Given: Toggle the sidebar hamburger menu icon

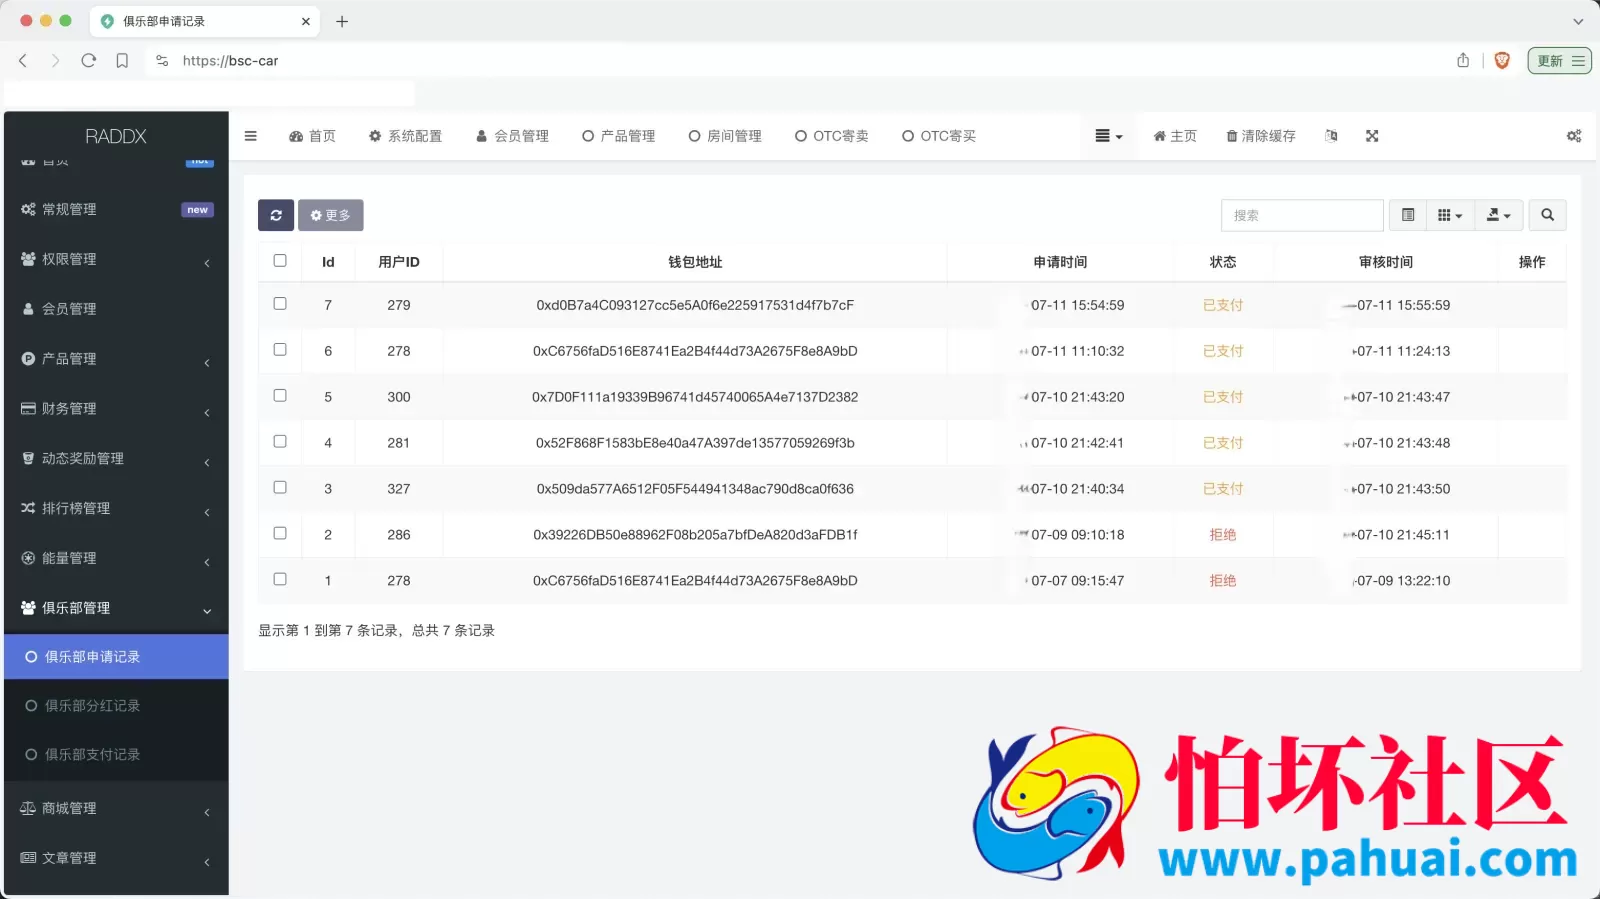Looking at the screenshot, I should coord(251,136).
